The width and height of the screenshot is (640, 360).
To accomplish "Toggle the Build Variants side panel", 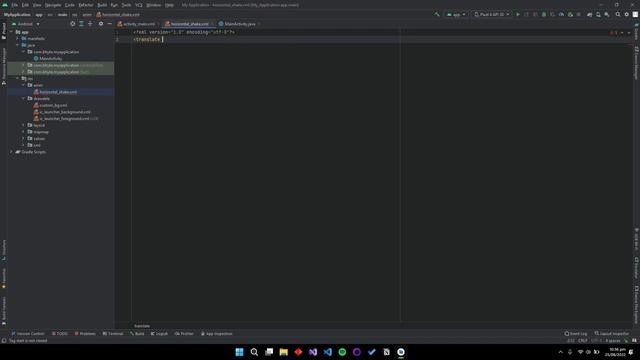I will [4, 311].
